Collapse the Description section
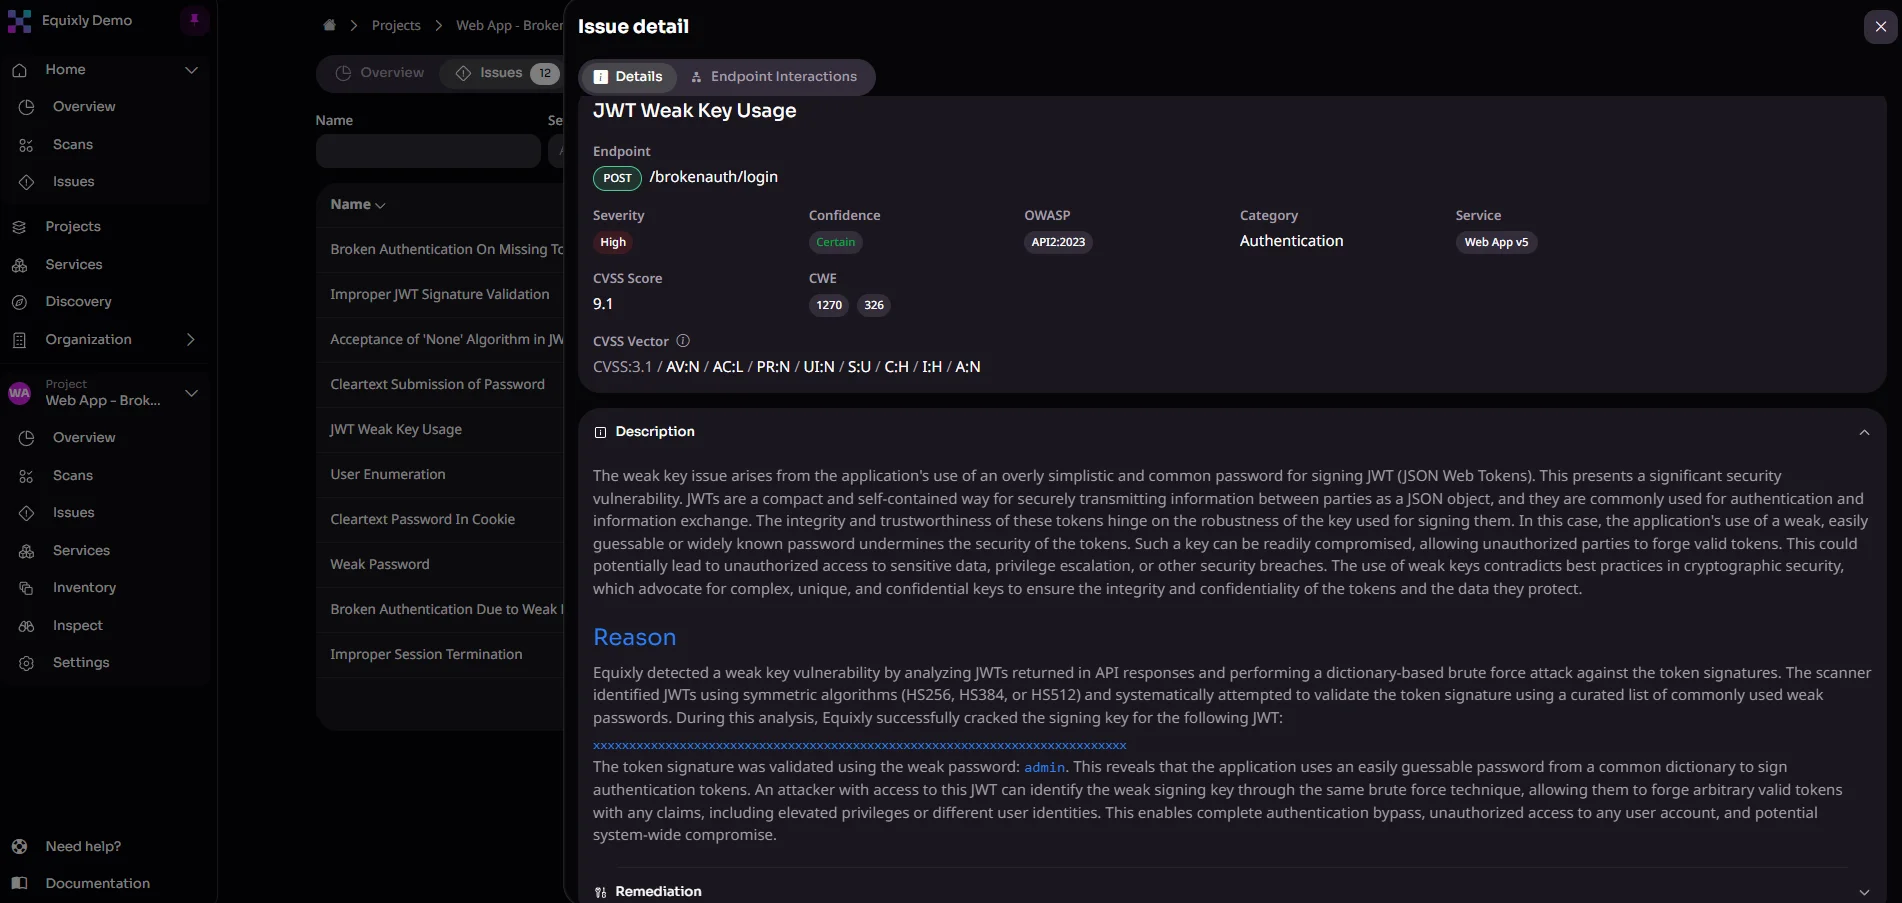 [1864, 433]
